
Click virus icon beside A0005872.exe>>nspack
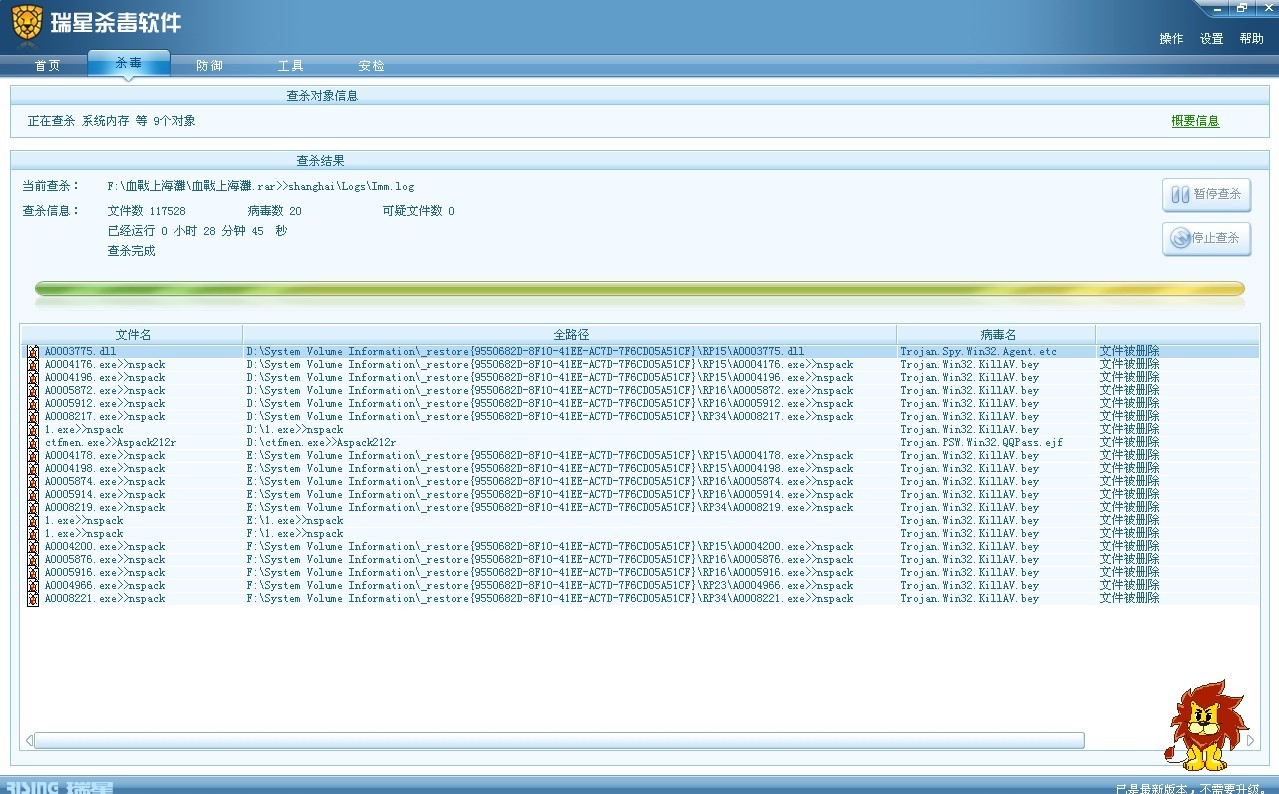33,391
